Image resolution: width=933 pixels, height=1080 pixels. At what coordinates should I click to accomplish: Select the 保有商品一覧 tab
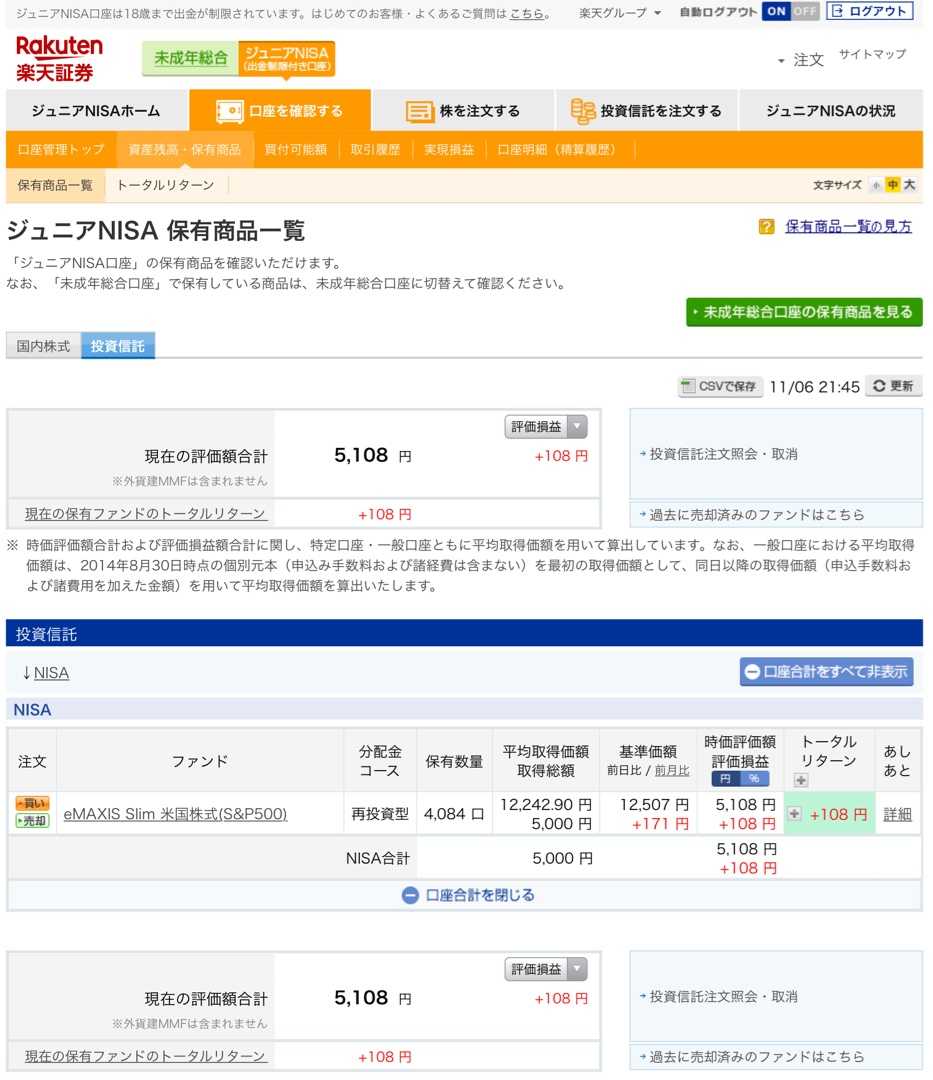click(x=55, y=185)
